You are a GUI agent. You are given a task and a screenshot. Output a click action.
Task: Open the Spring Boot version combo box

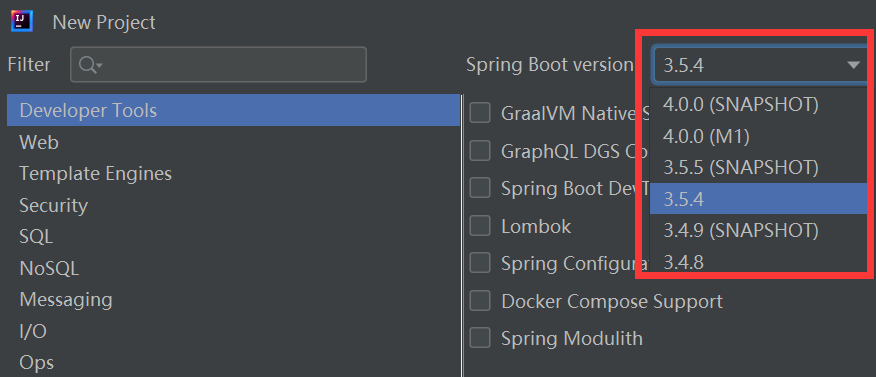coord(760,65)
